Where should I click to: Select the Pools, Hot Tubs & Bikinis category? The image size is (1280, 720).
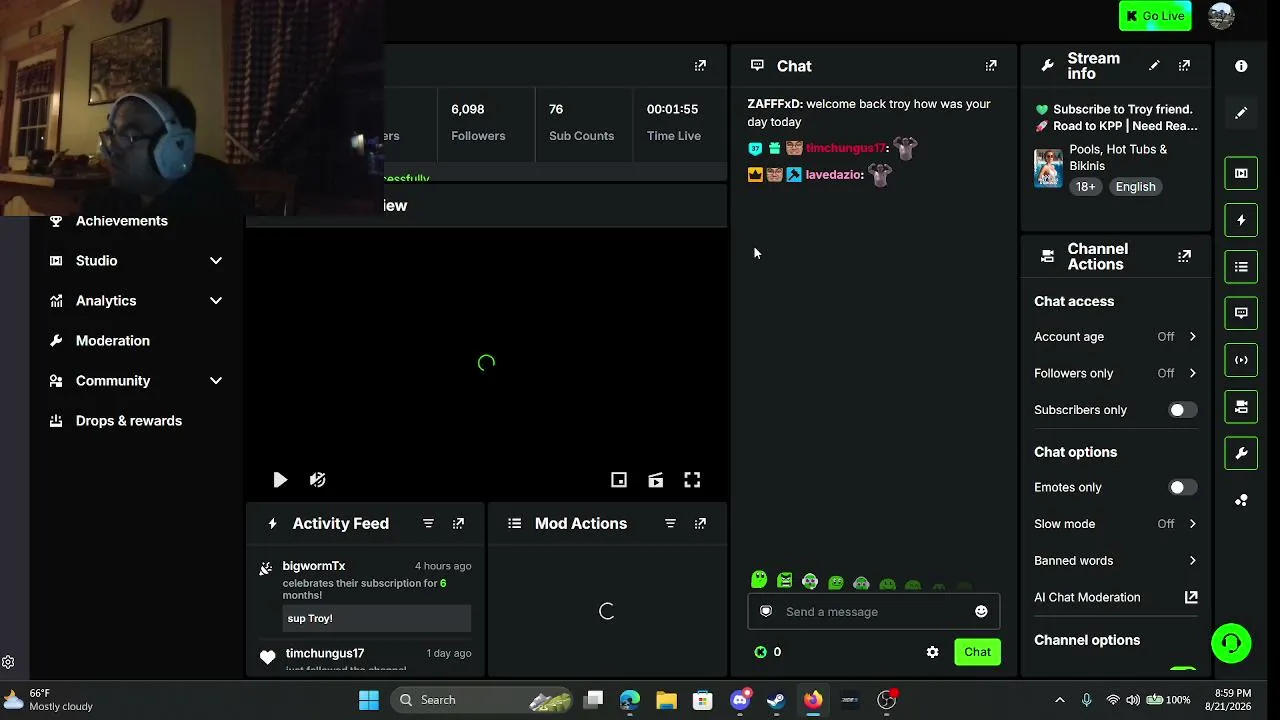pos(1118,157)
